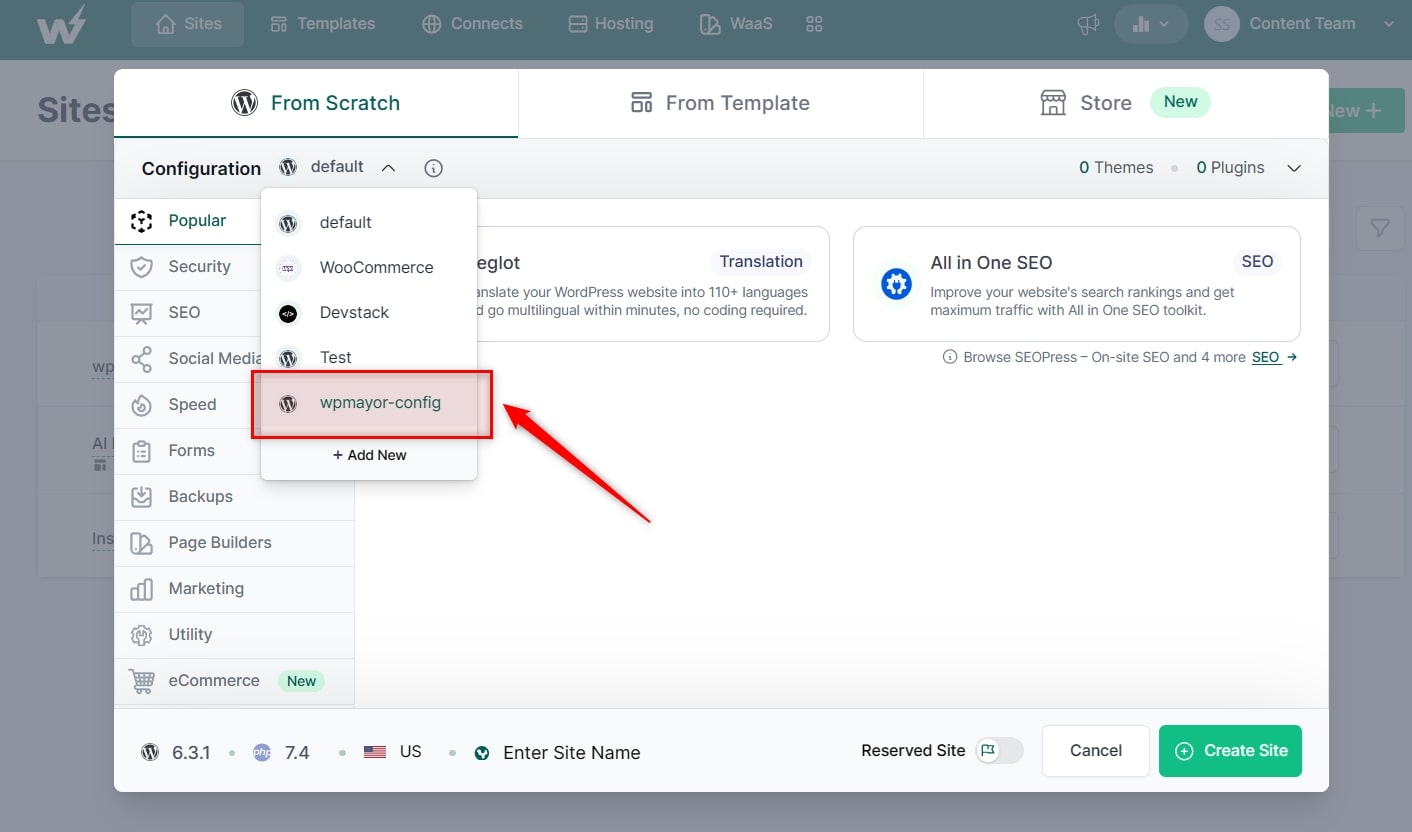
Task: Click the Utility gear icon
Action: point(142,635)
